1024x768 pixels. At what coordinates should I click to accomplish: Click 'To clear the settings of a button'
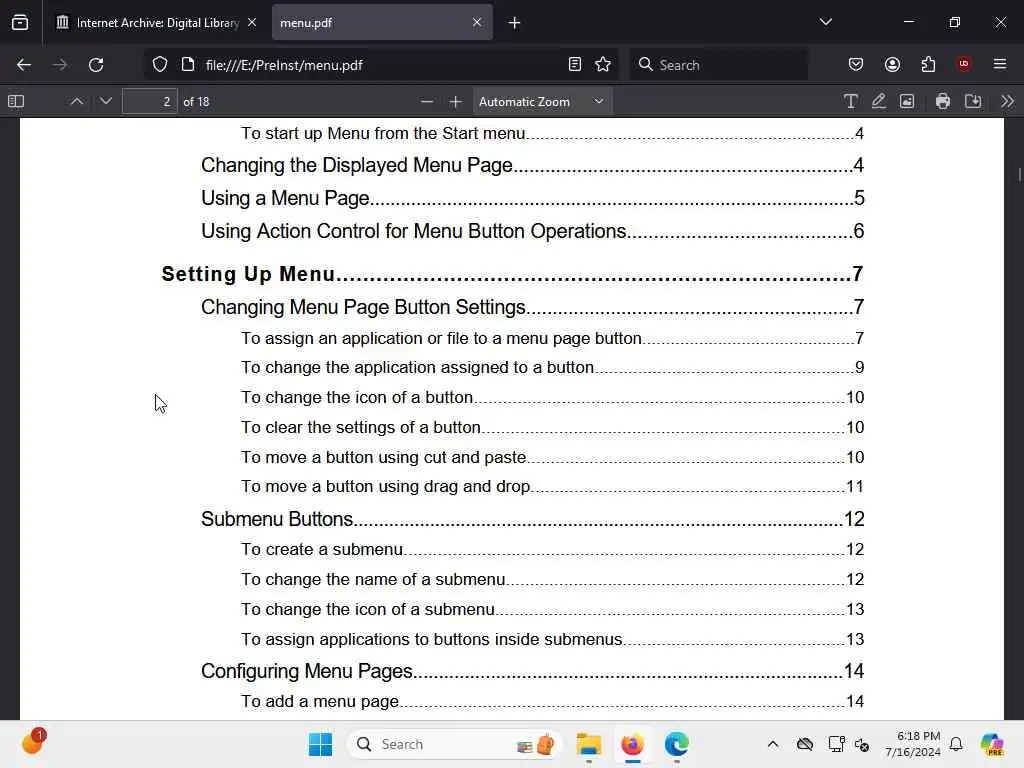pyautogui.click(x=552, y=427)
